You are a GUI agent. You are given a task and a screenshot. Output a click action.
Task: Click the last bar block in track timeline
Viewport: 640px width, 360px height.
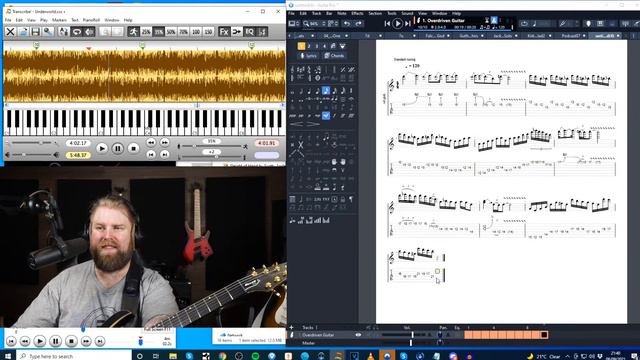[544, 335]
